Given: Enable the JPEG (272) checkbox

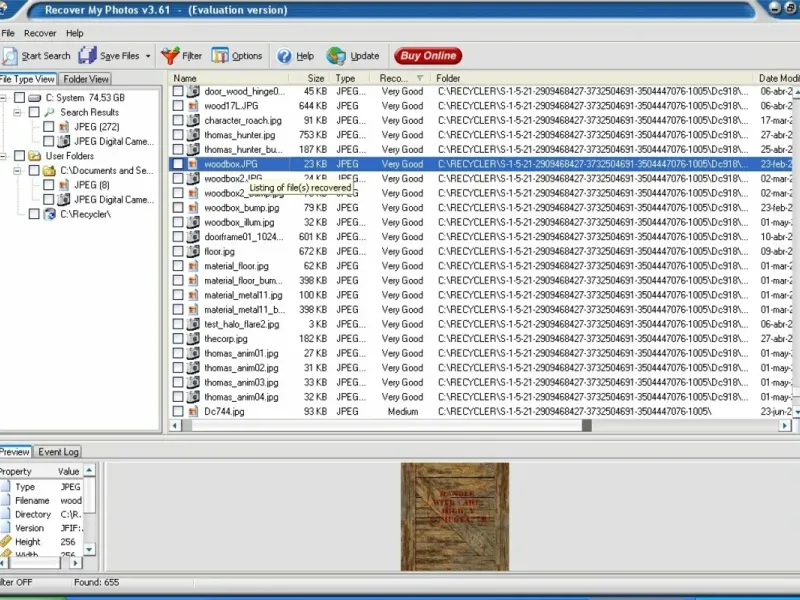Looking at the screenshot, I should point(48,127).
